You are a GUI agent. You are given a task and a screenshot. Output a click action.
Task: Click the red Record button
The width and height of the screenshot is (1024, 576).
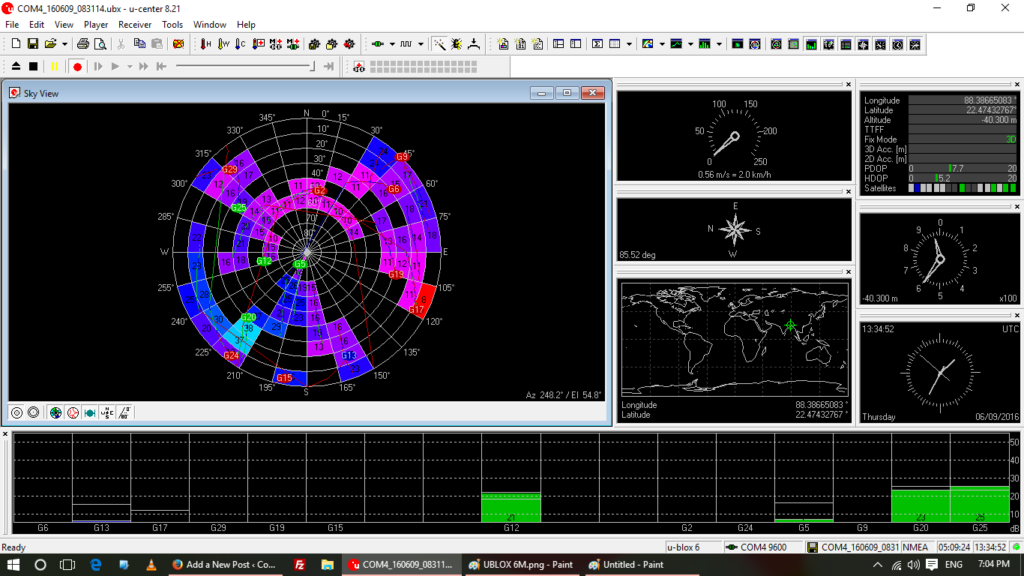tap(77, 66)
